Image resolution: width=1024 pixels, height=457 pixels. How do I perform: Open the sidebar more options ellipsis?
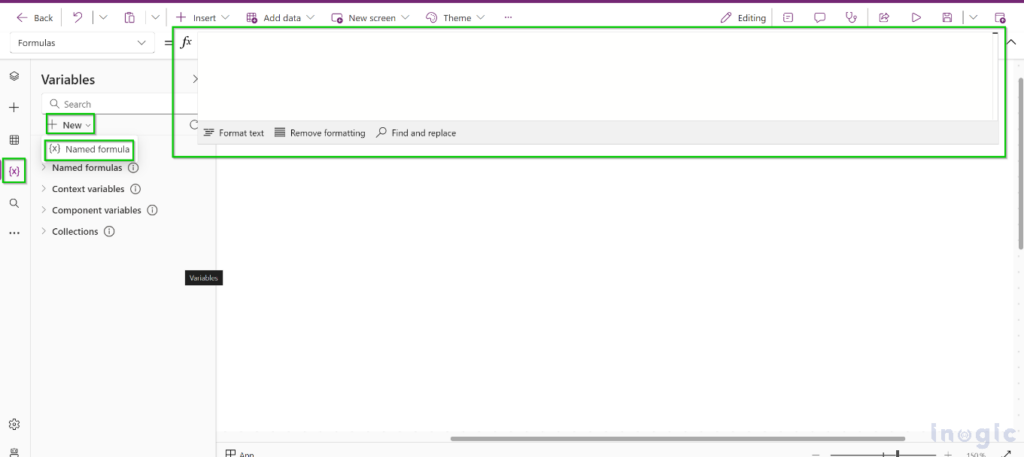(x=14, y=233)
